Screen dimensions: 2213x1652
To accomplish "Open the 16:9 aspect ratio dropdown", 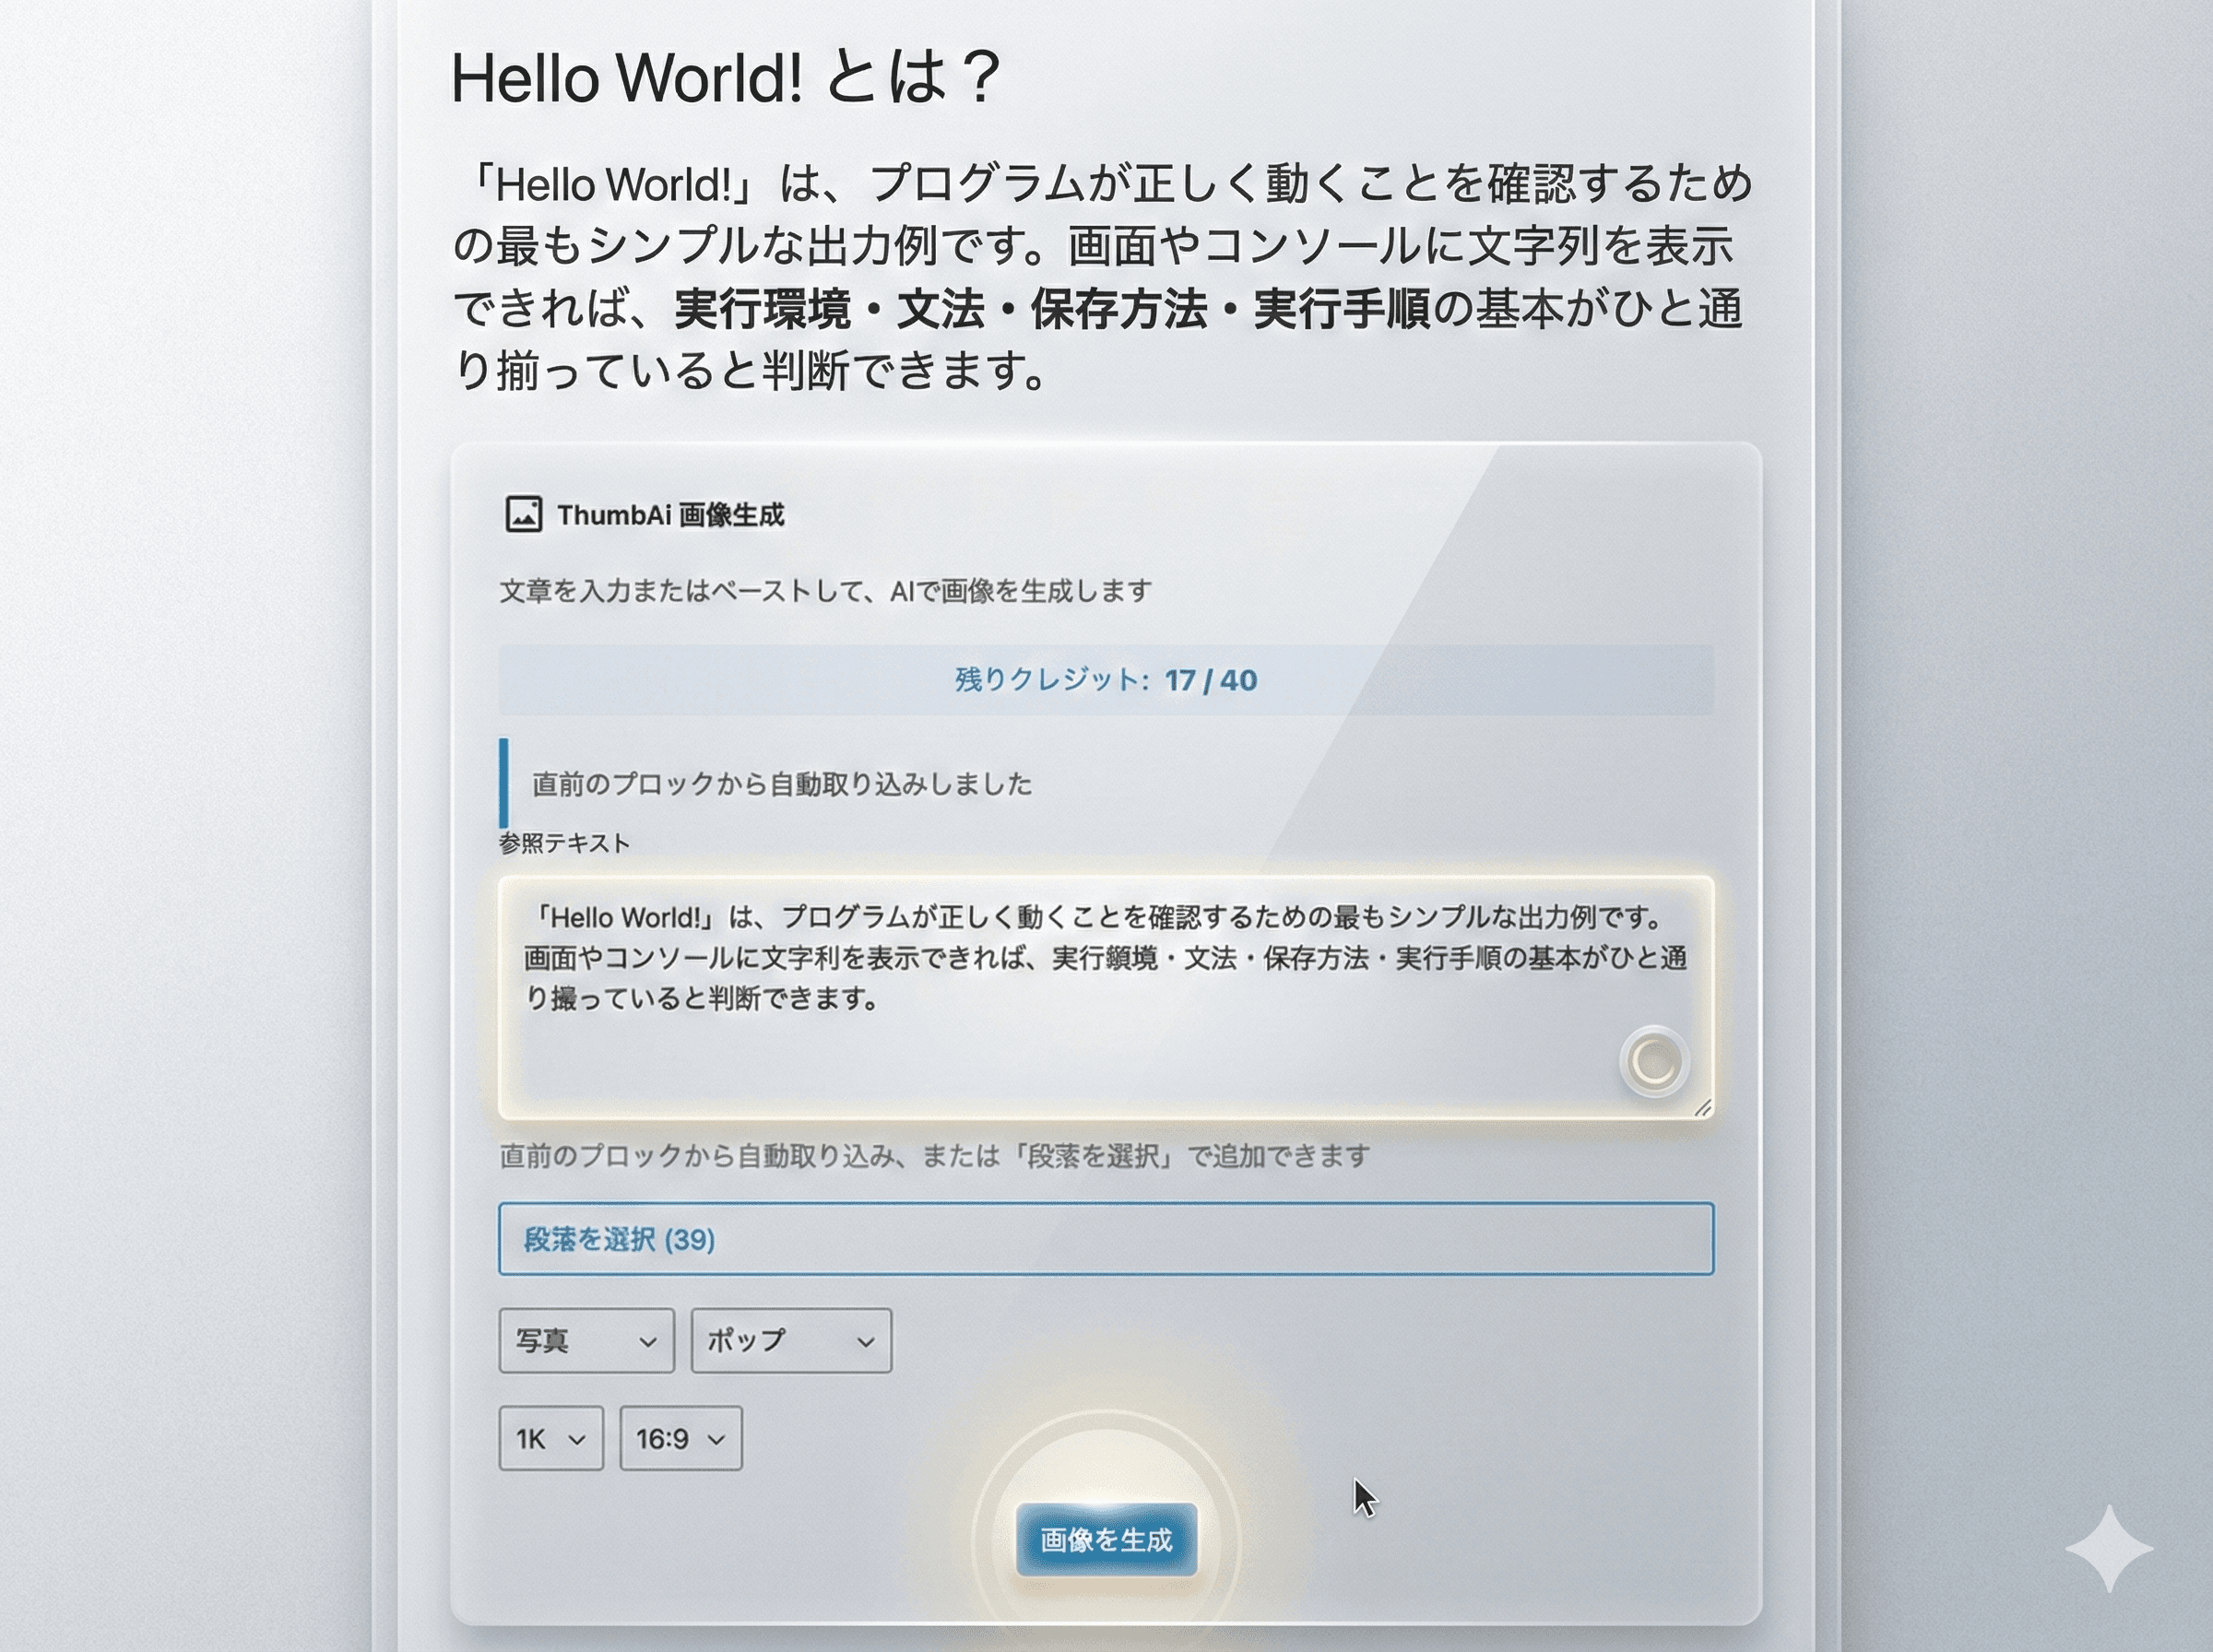I will (x=681, y=1440).
